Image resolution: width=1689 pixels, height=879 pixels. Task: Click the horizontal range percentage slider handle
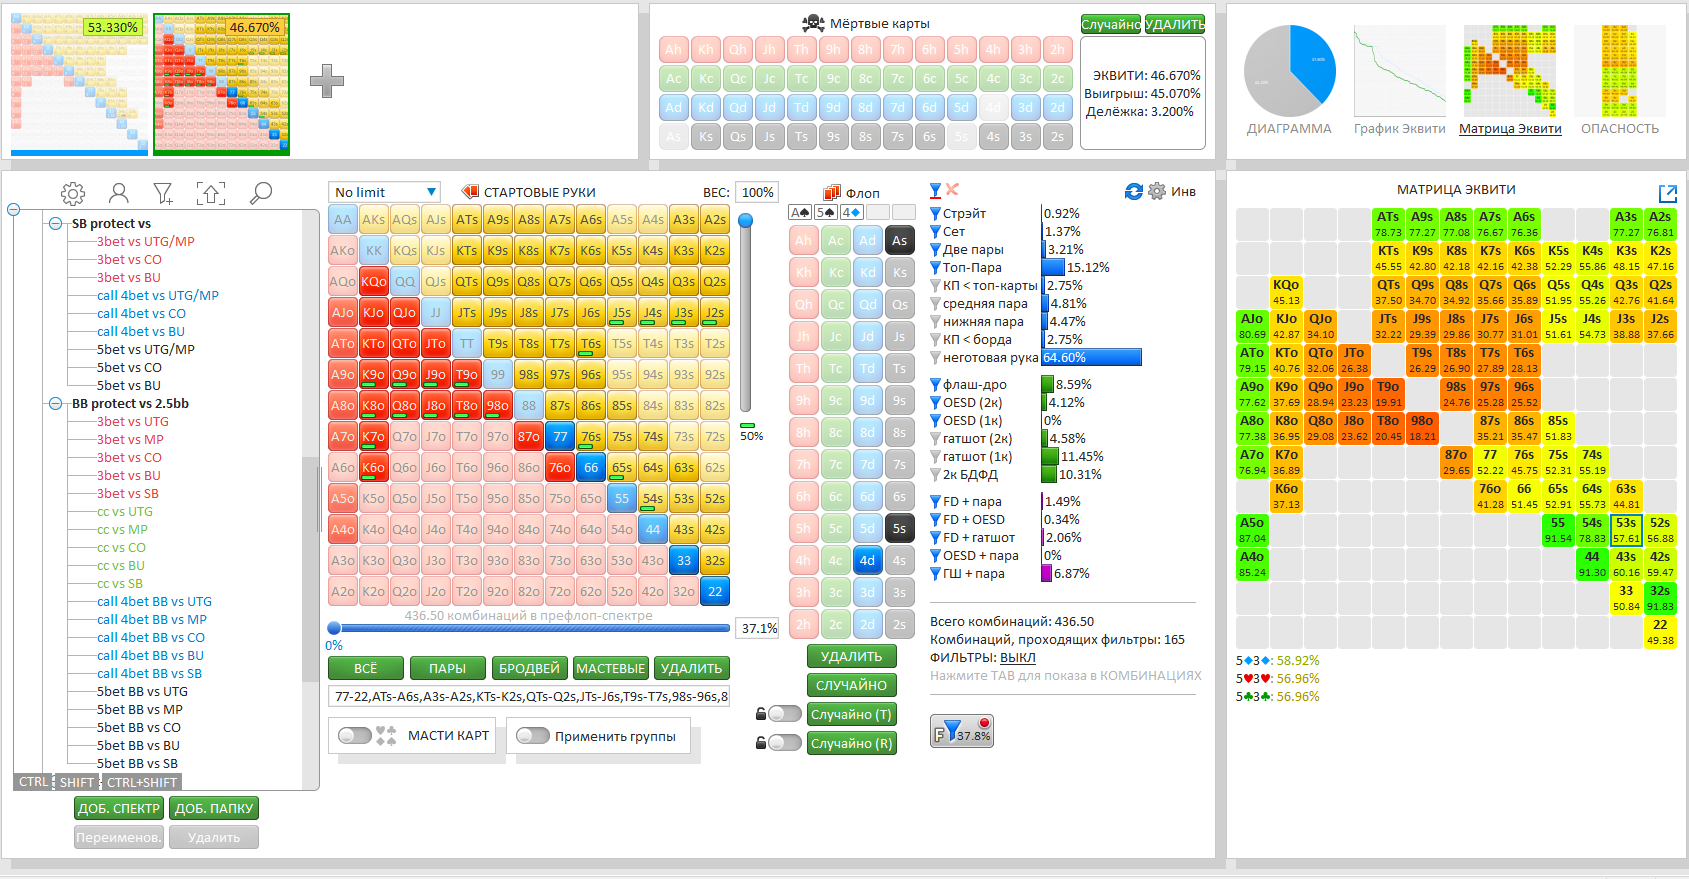[334, 629]
